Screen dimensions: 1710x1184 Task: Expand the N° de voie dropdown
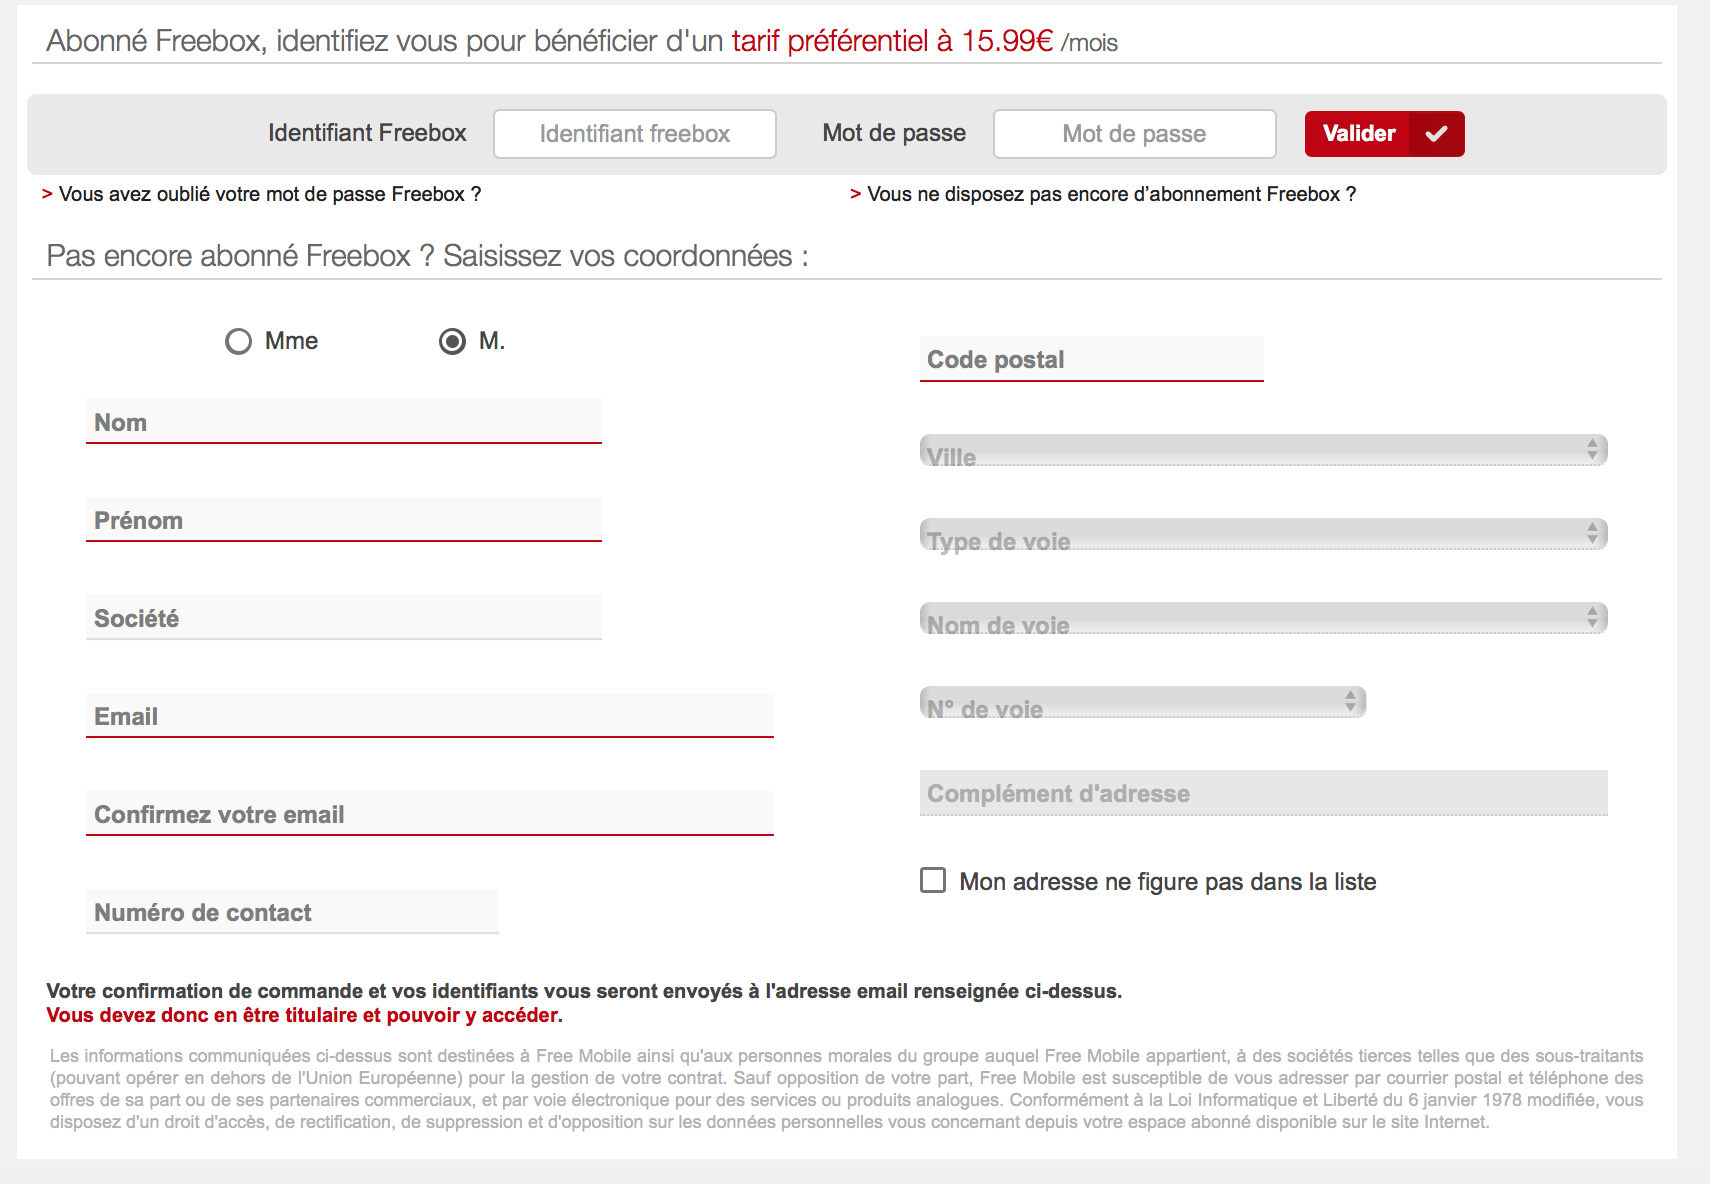pyautogui.click(x=1142, y=703)
